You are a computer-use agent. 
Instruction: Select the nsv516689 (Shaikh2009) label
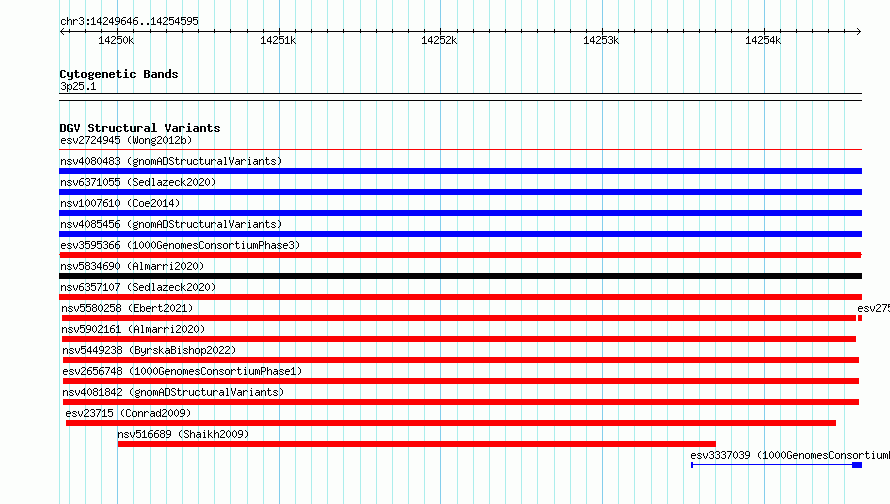[x=183, y=434]
